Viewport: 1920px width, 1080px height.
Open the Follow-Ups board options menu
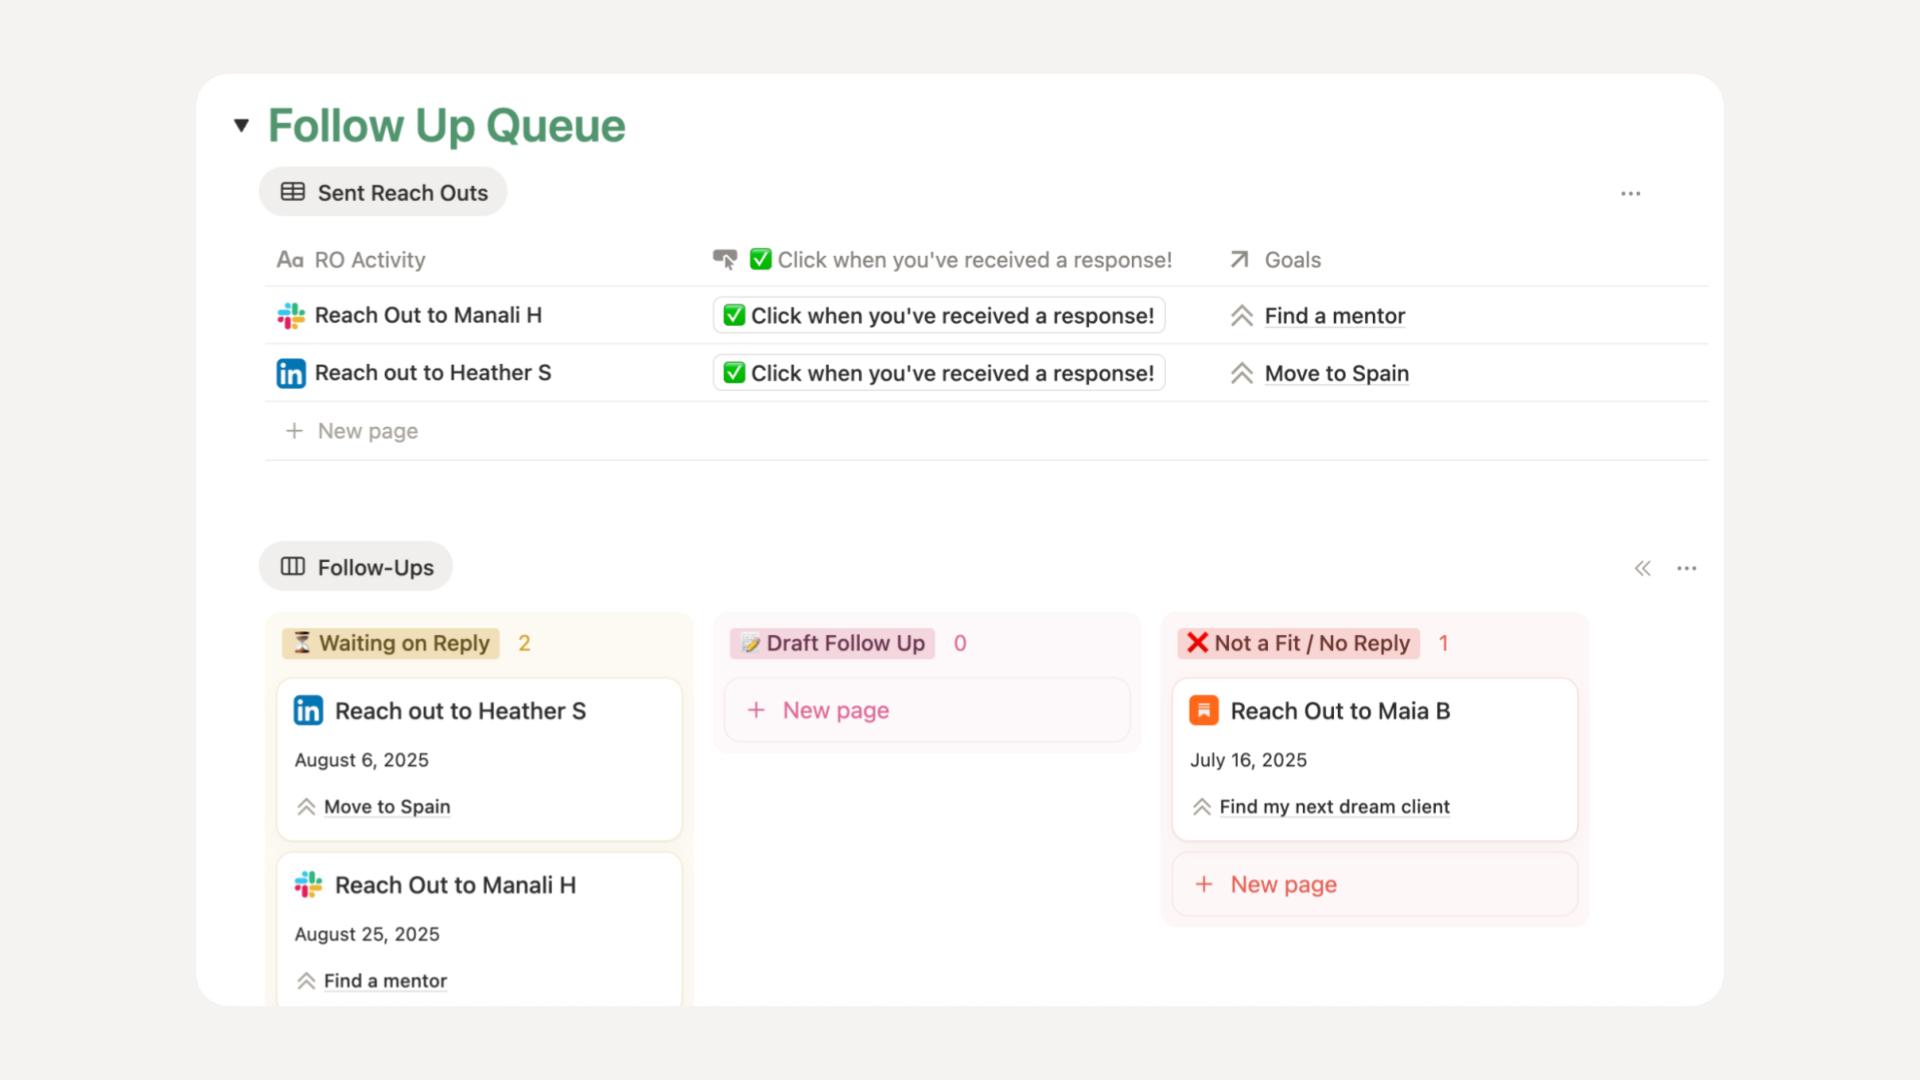tap(1687, 567)
